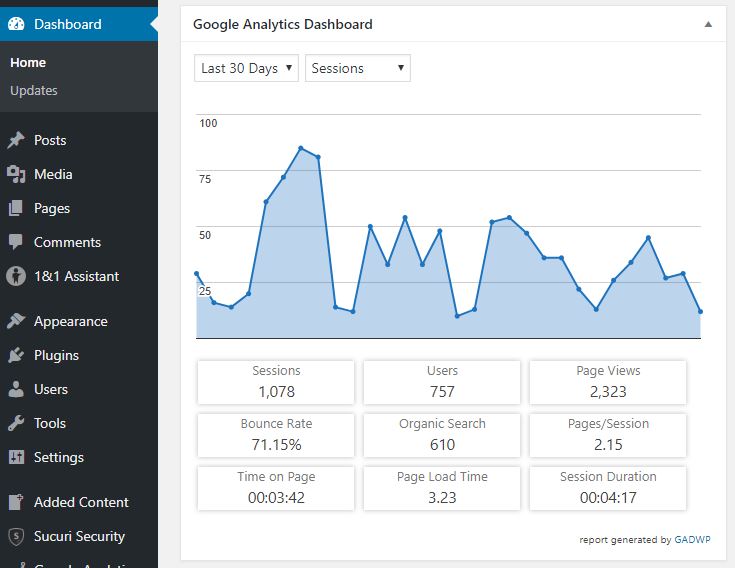The image size is (735, 568).
Task: Click the chart's highest peak data point
Action: (x=301, y=148)
